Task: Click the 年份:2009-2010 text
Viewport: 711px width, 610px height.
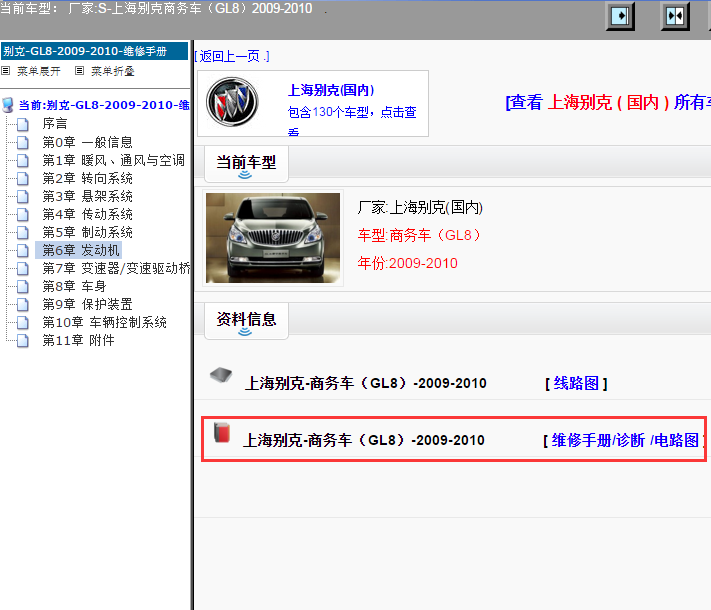Action: coord(408,263)
